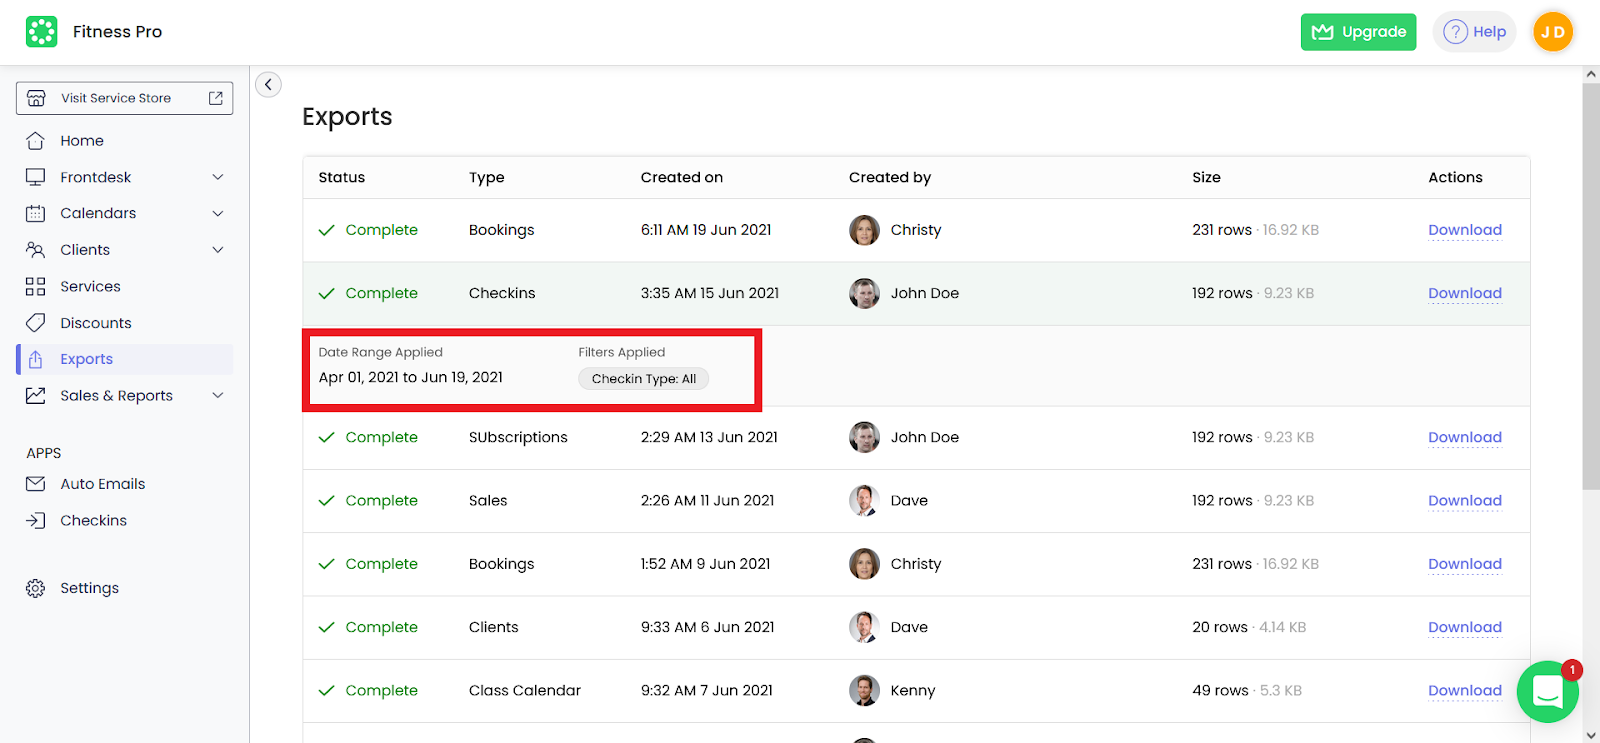Screen dimensions: 1600x743
Task: Click the scrollbar down arrow
Action: tap(1591, 735)
